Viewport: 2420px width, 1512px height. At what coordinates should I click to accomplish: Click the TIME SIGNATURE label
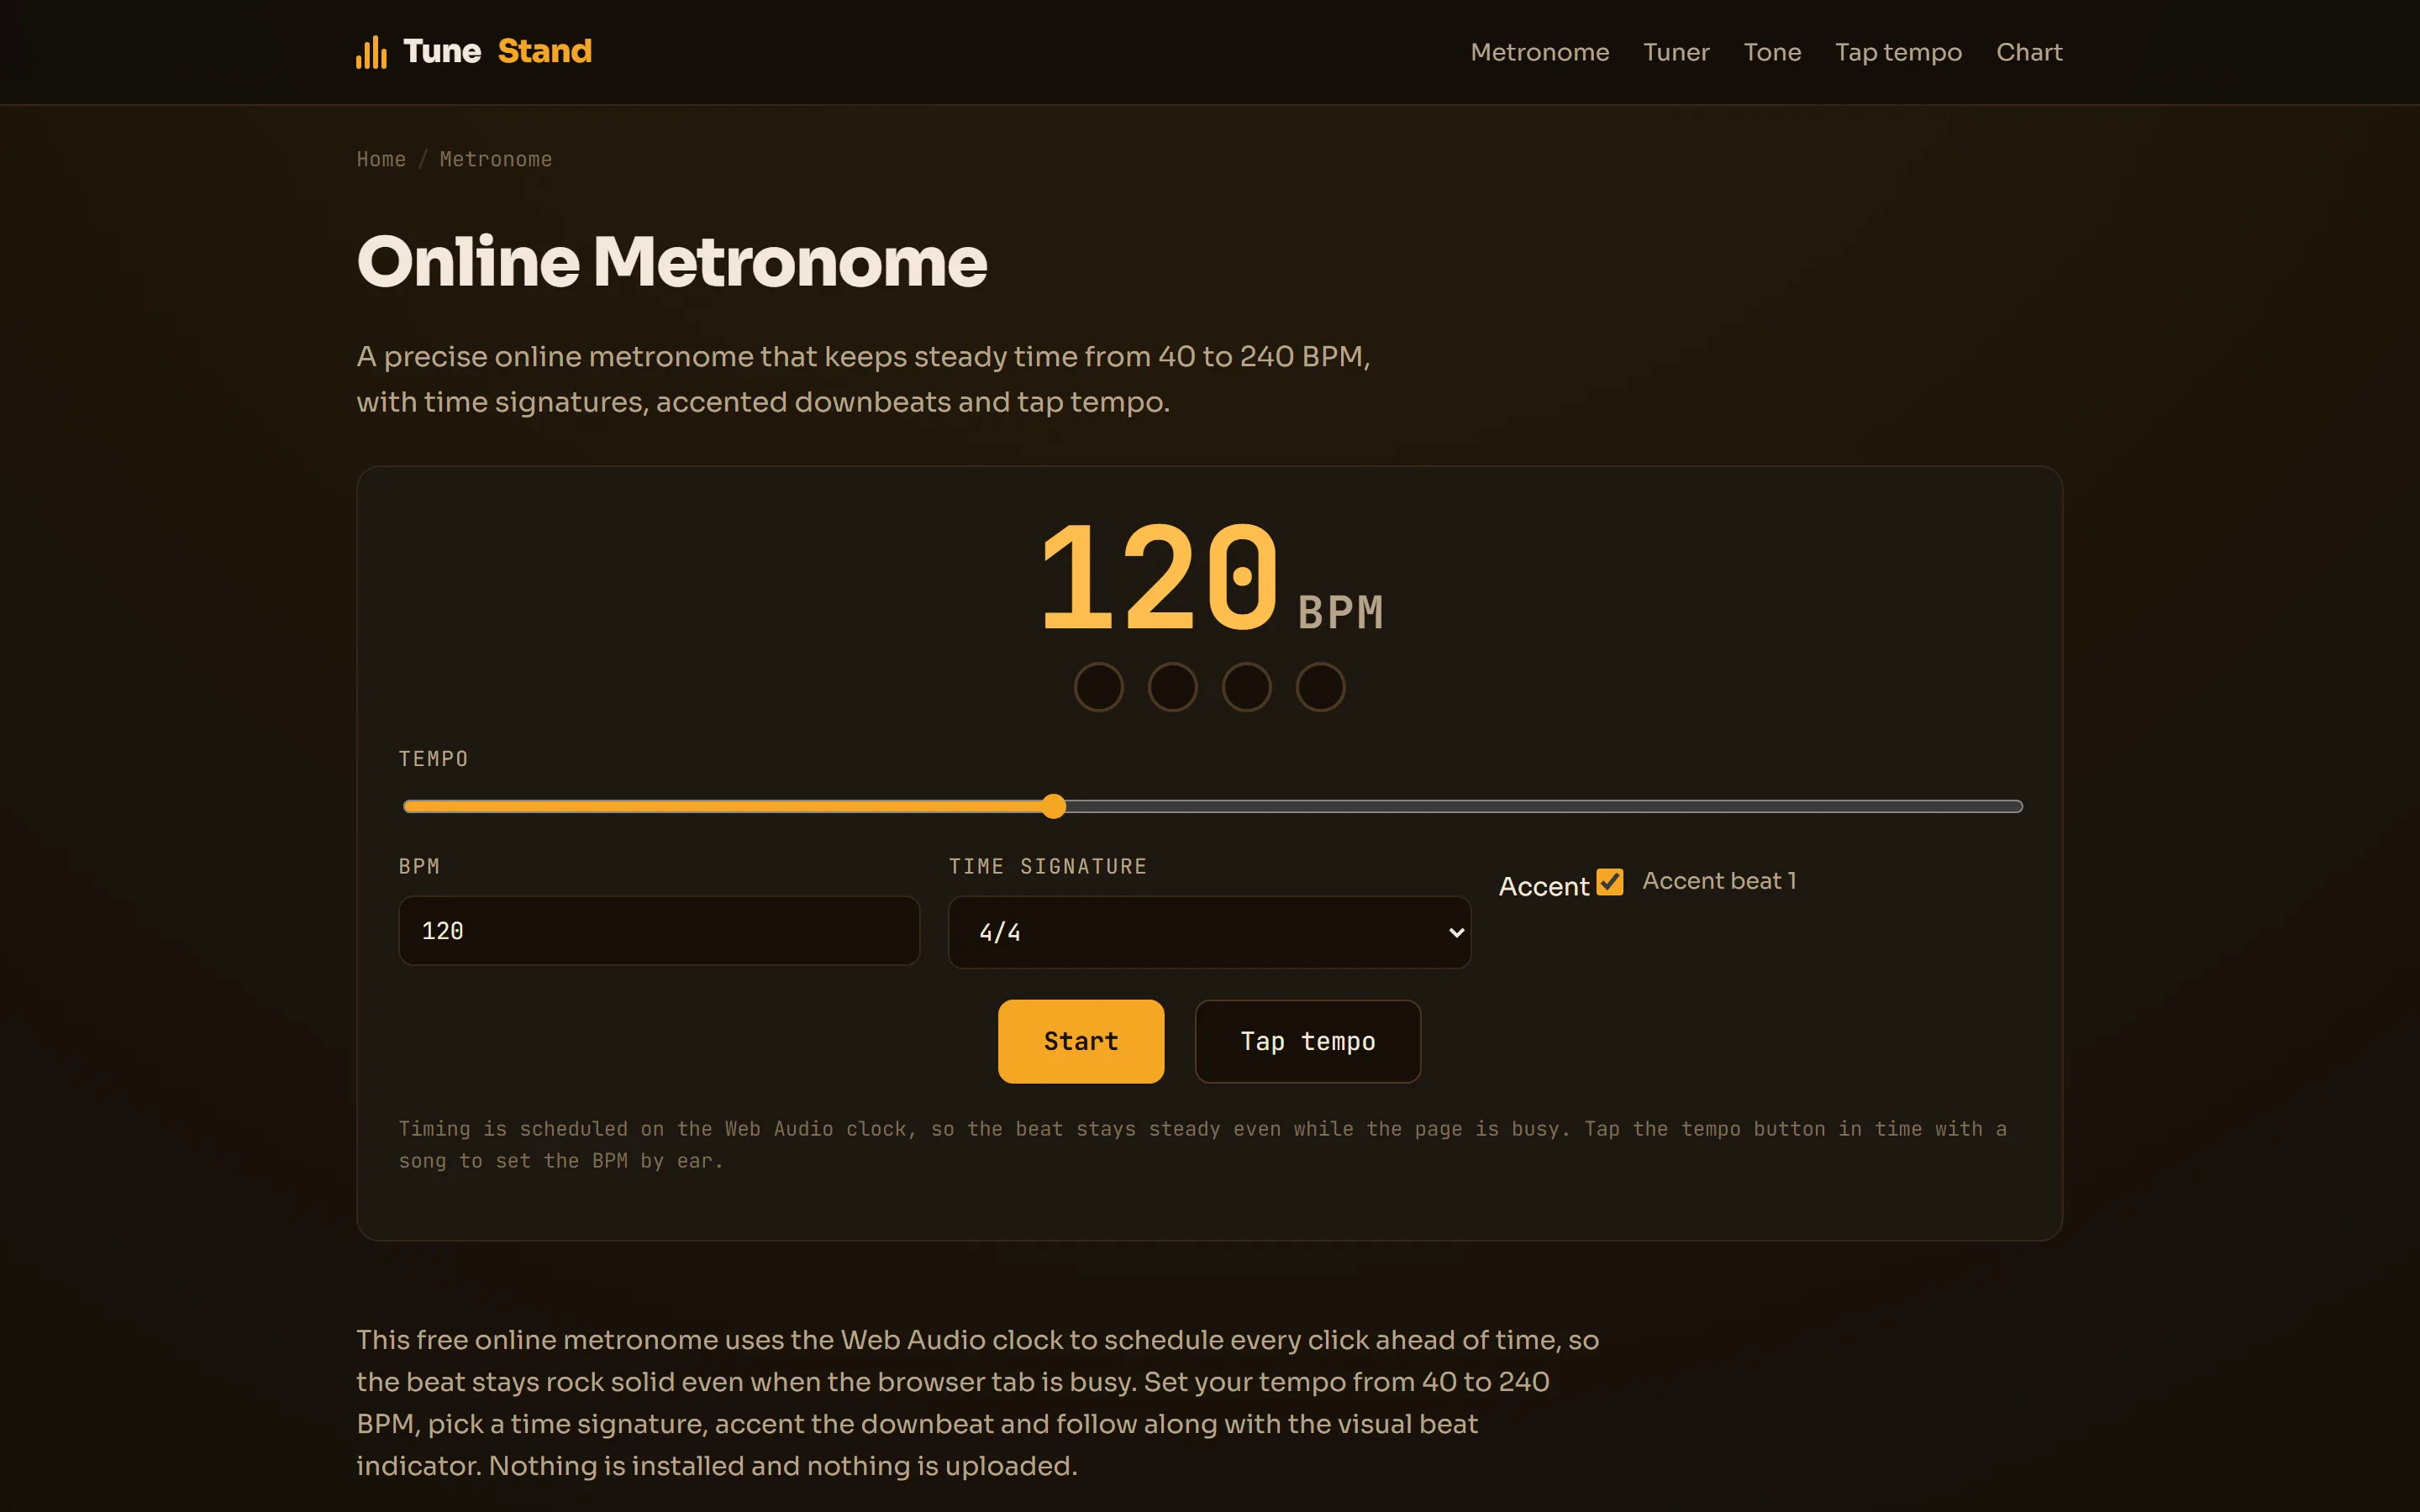(x=1047, y=866)
